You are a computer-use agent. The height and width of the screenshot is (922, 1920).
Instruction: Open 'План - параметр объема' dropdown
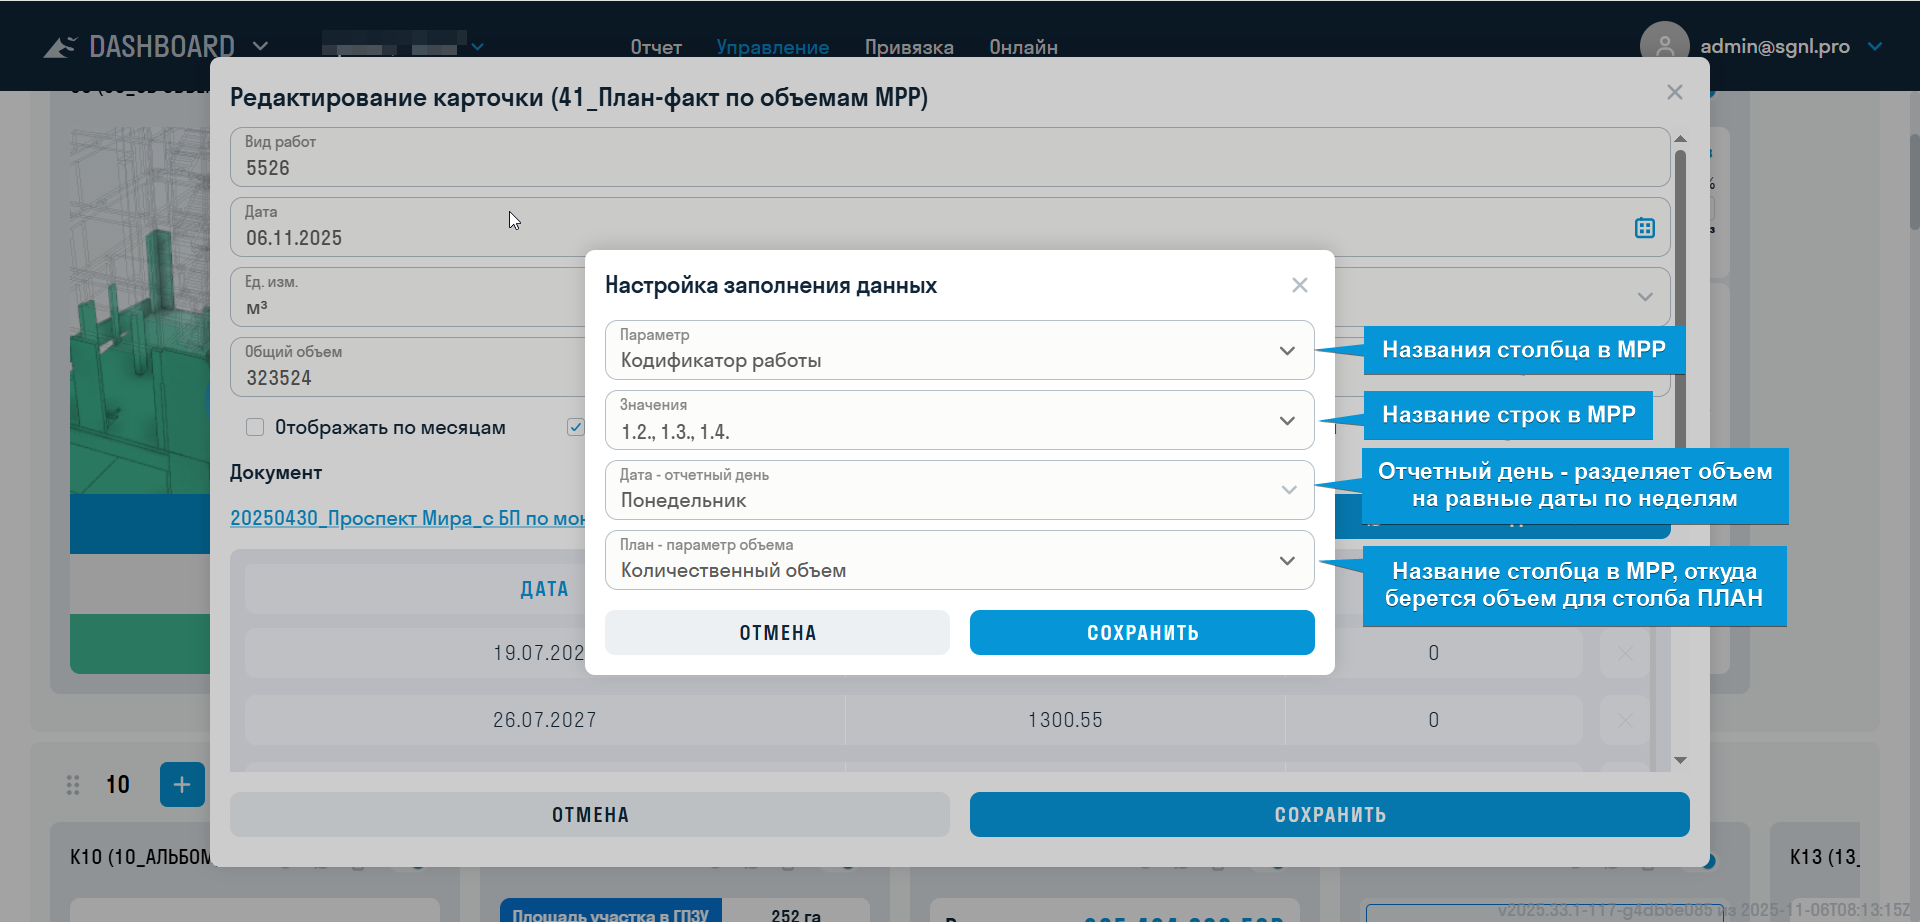coord(1286,561)
